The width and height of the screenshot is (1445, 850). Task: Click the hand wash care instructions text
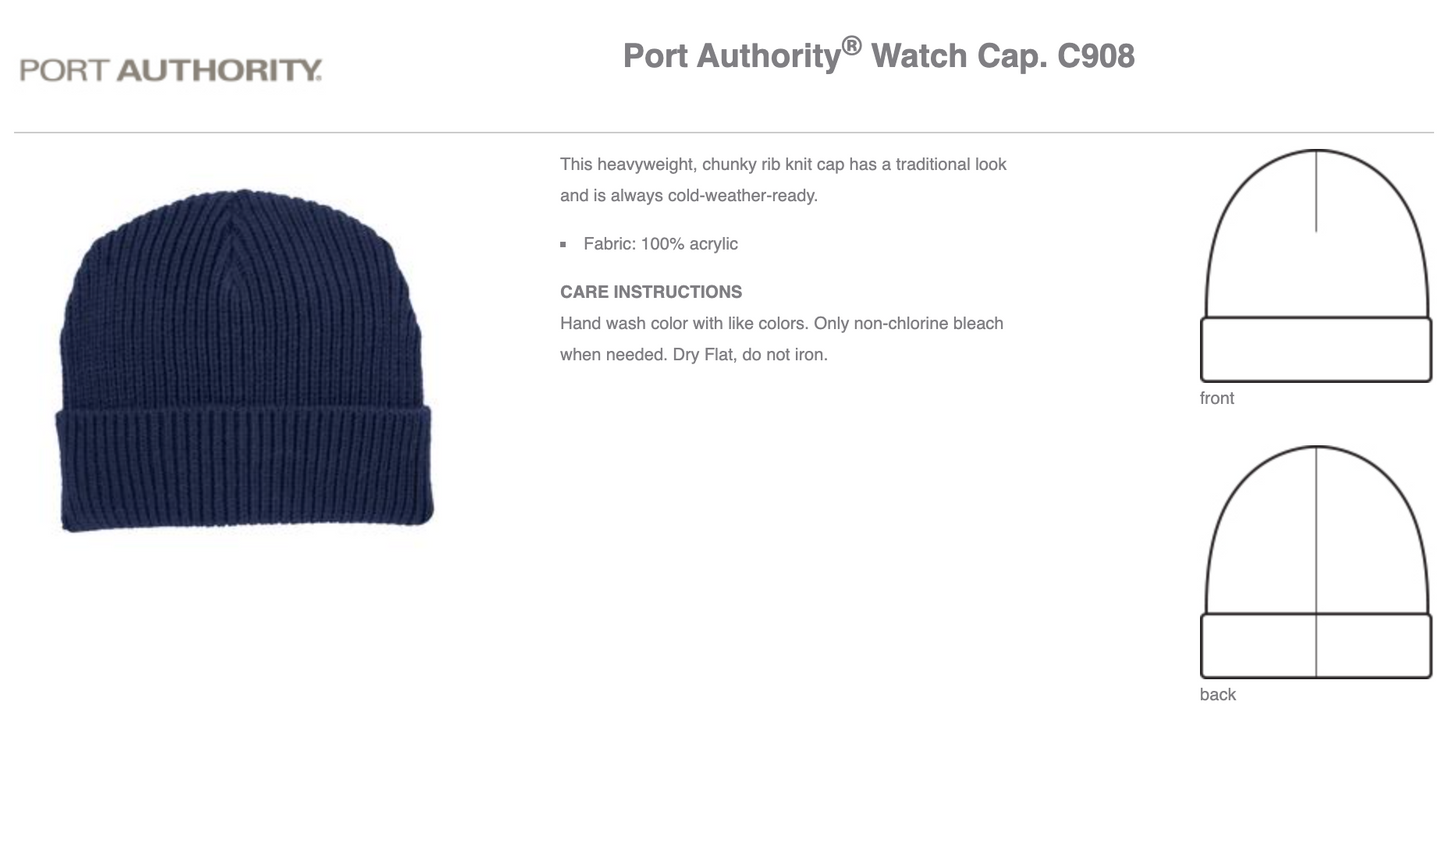pyautogui.click(x=781, y=339)
